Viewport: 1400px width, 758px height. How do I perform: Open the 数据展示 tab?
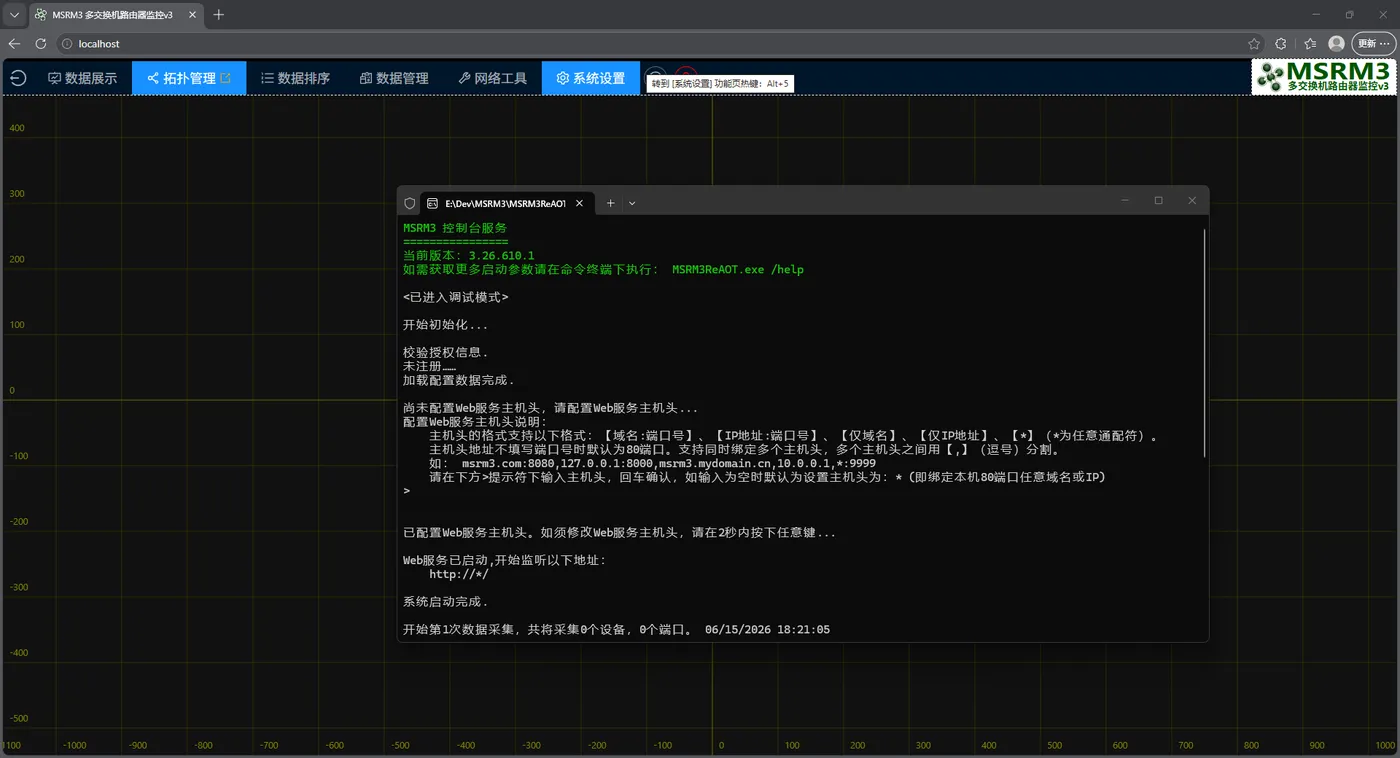[x=82, y=78]
